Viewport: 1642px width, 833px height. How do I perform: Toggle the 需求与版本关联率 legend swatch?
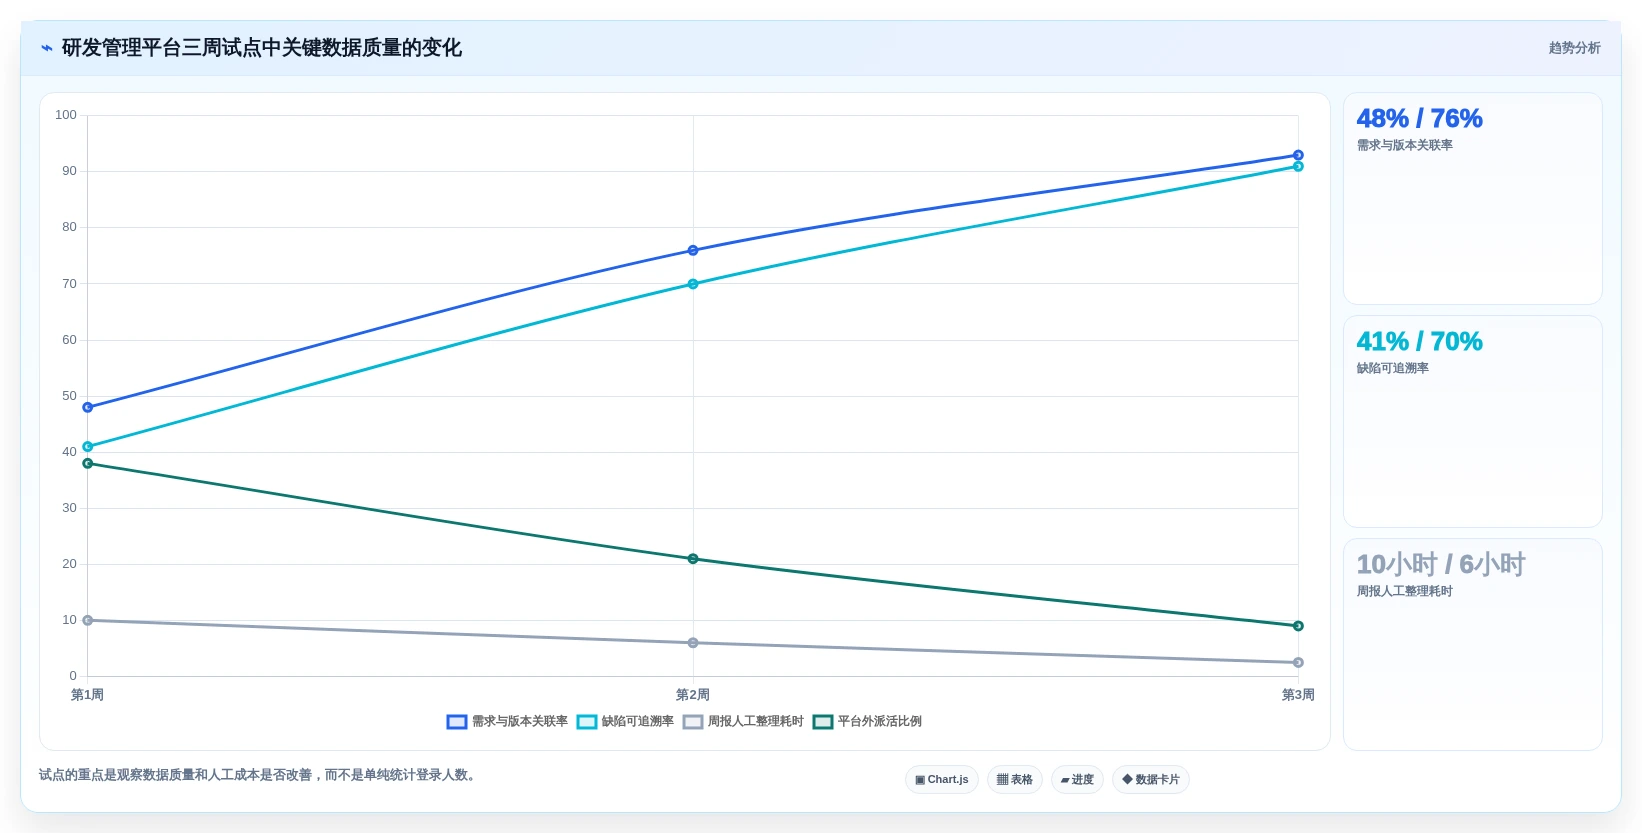[x=457, y=722]
